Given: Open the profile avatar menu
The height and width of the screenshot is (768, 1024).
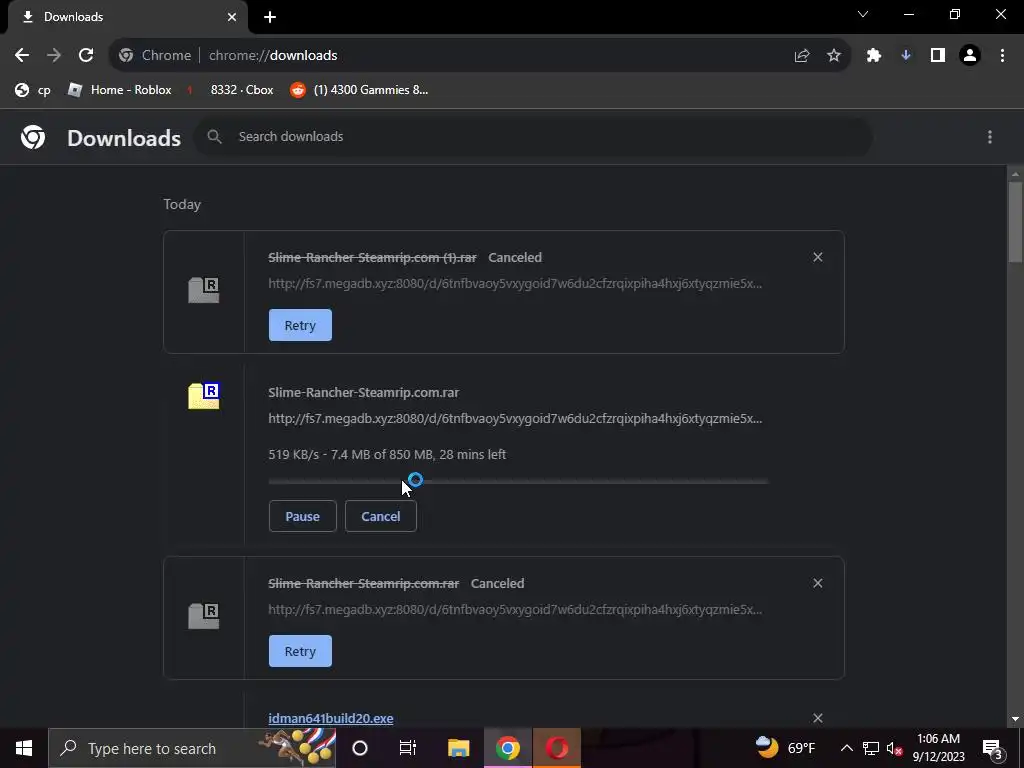Looking at the screenshot, I should pos(970,56).
